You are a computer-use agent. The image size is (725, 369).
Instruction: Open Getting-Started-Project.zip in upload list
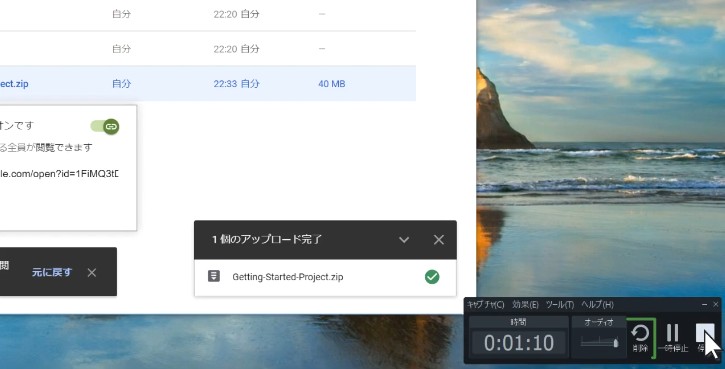[288, 277]
